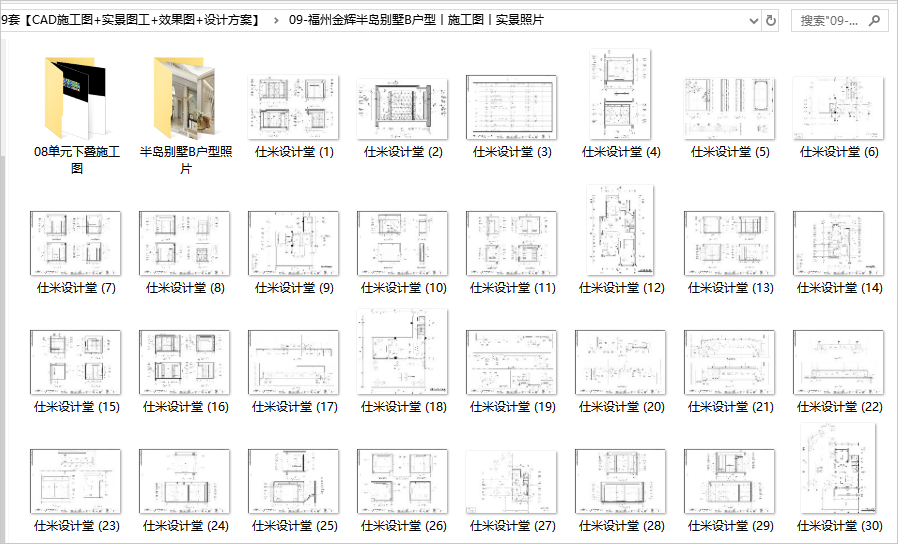
Task: Select thumbnail 仕米设计堂 (29)
Action: tap(729, 482)
